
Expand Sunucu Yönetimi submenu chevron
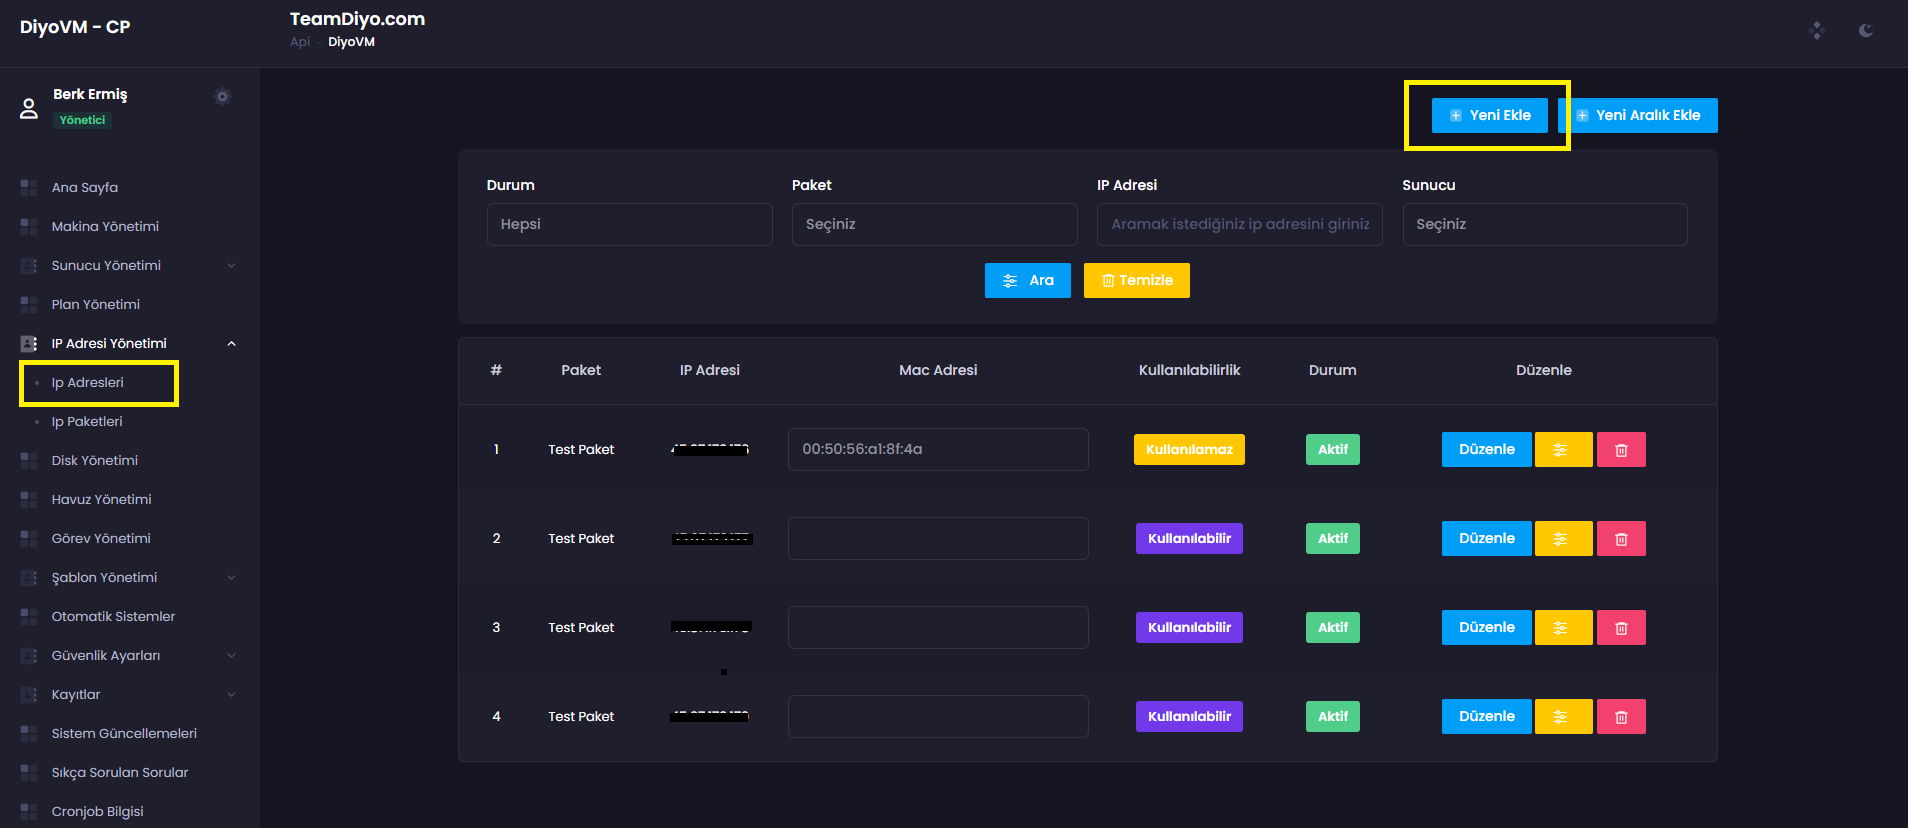click(231, 265)
